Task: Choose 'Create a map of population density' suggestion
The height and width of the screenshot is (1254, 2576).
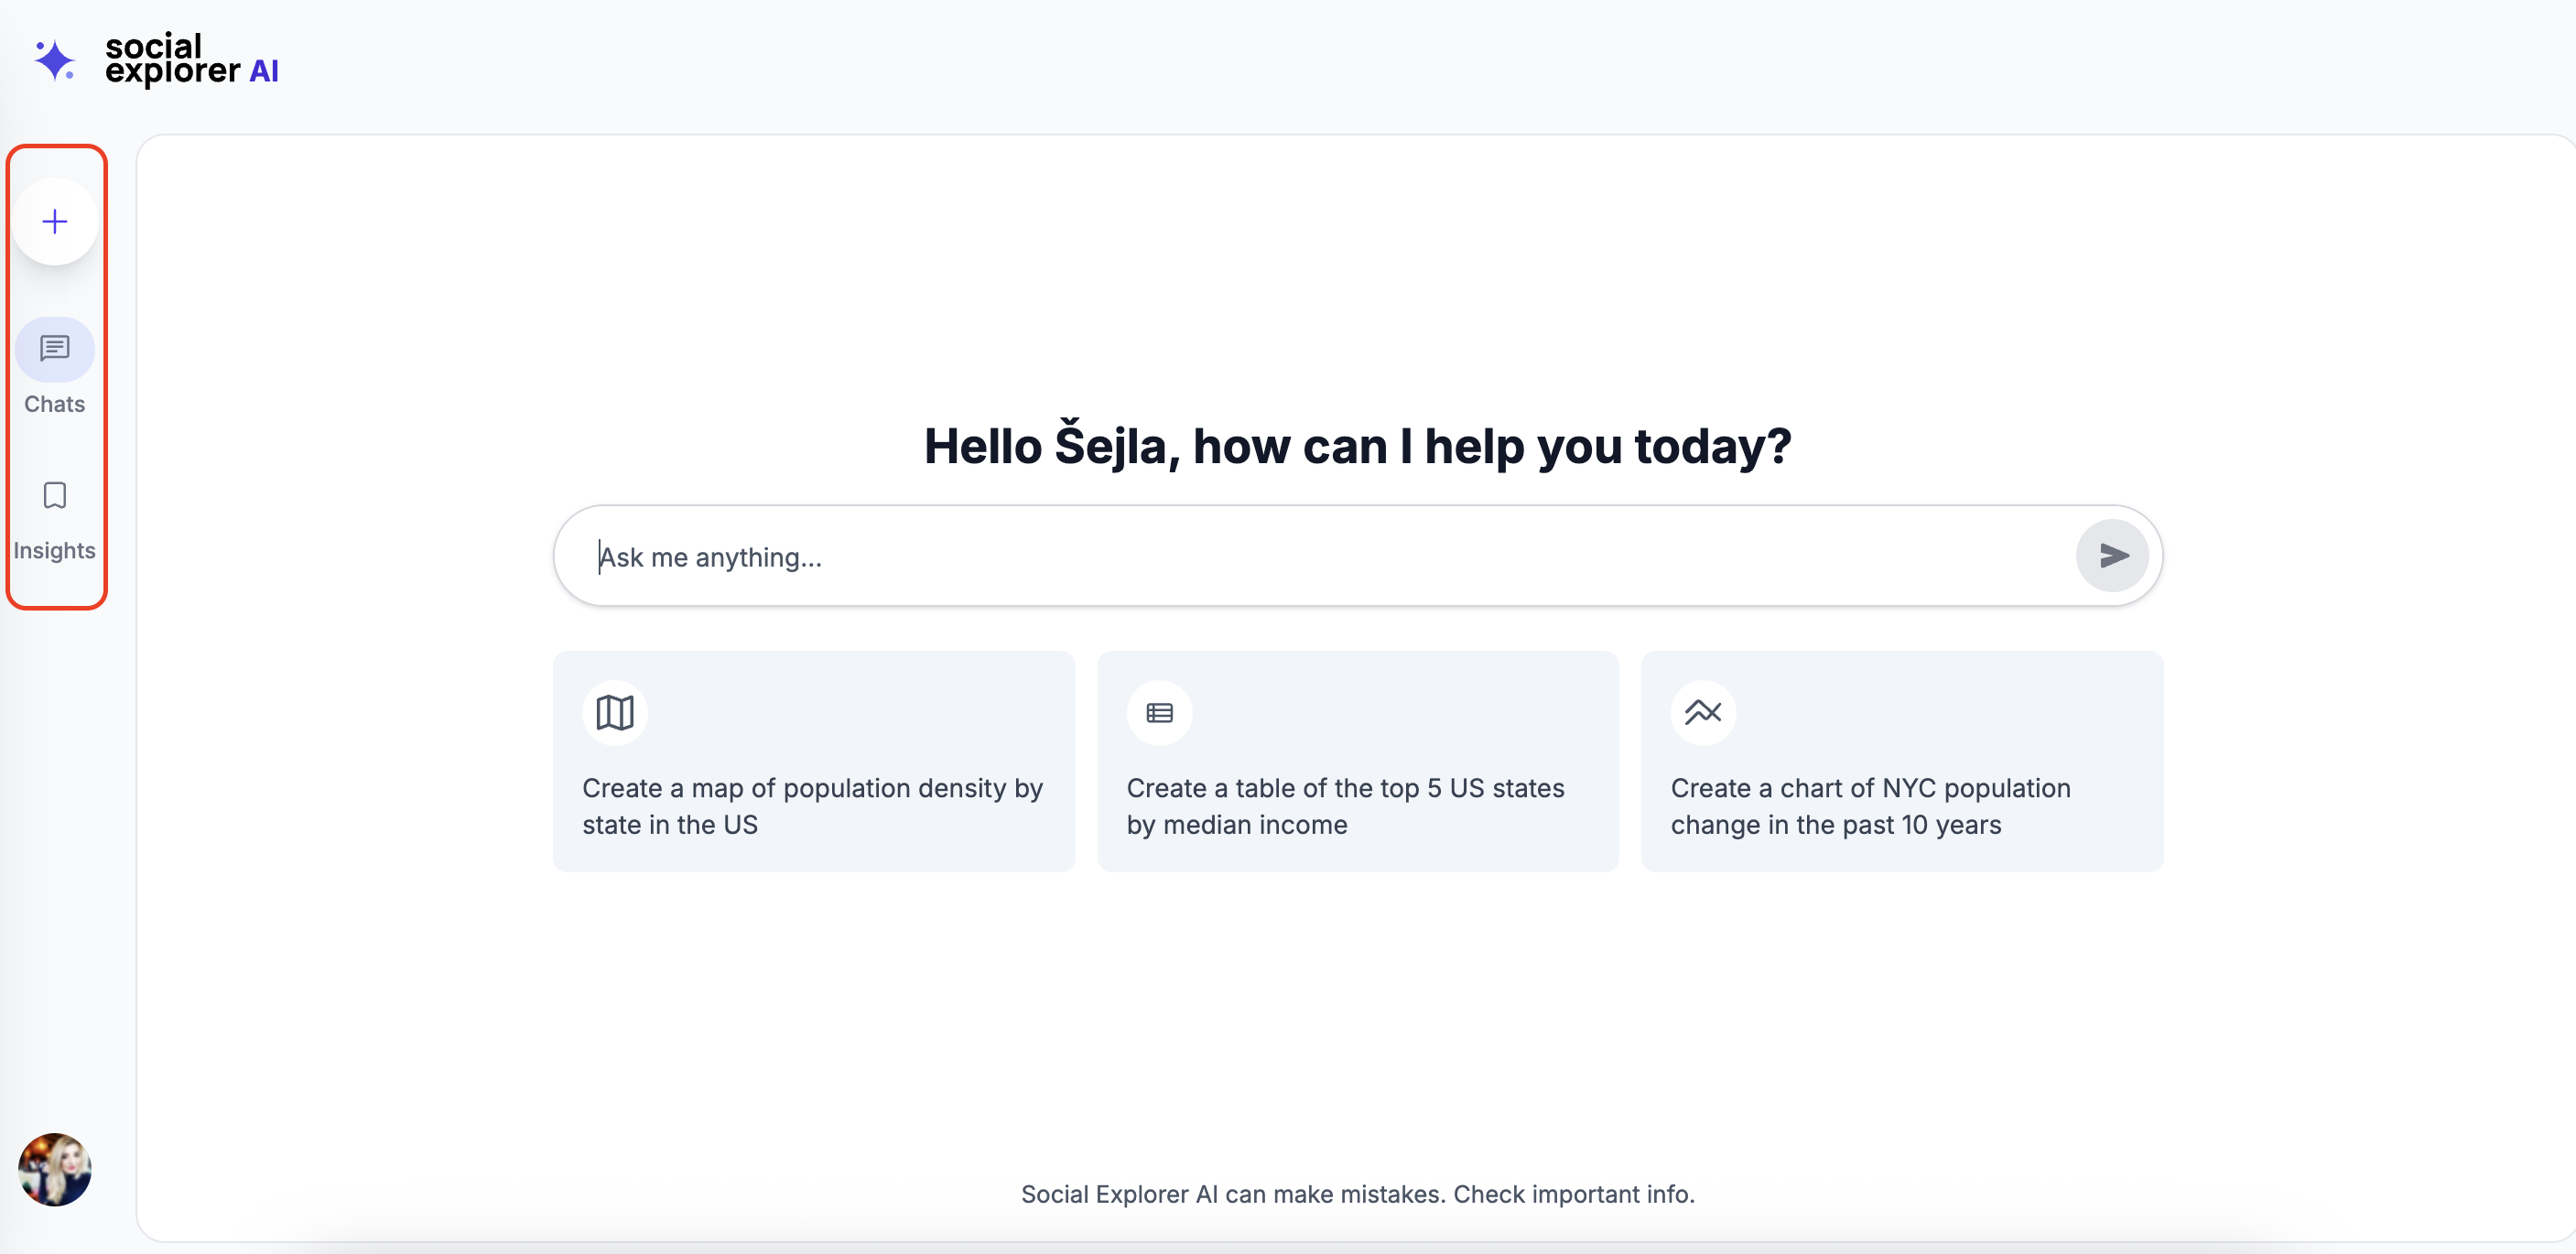Action: [x=812, y=806]
